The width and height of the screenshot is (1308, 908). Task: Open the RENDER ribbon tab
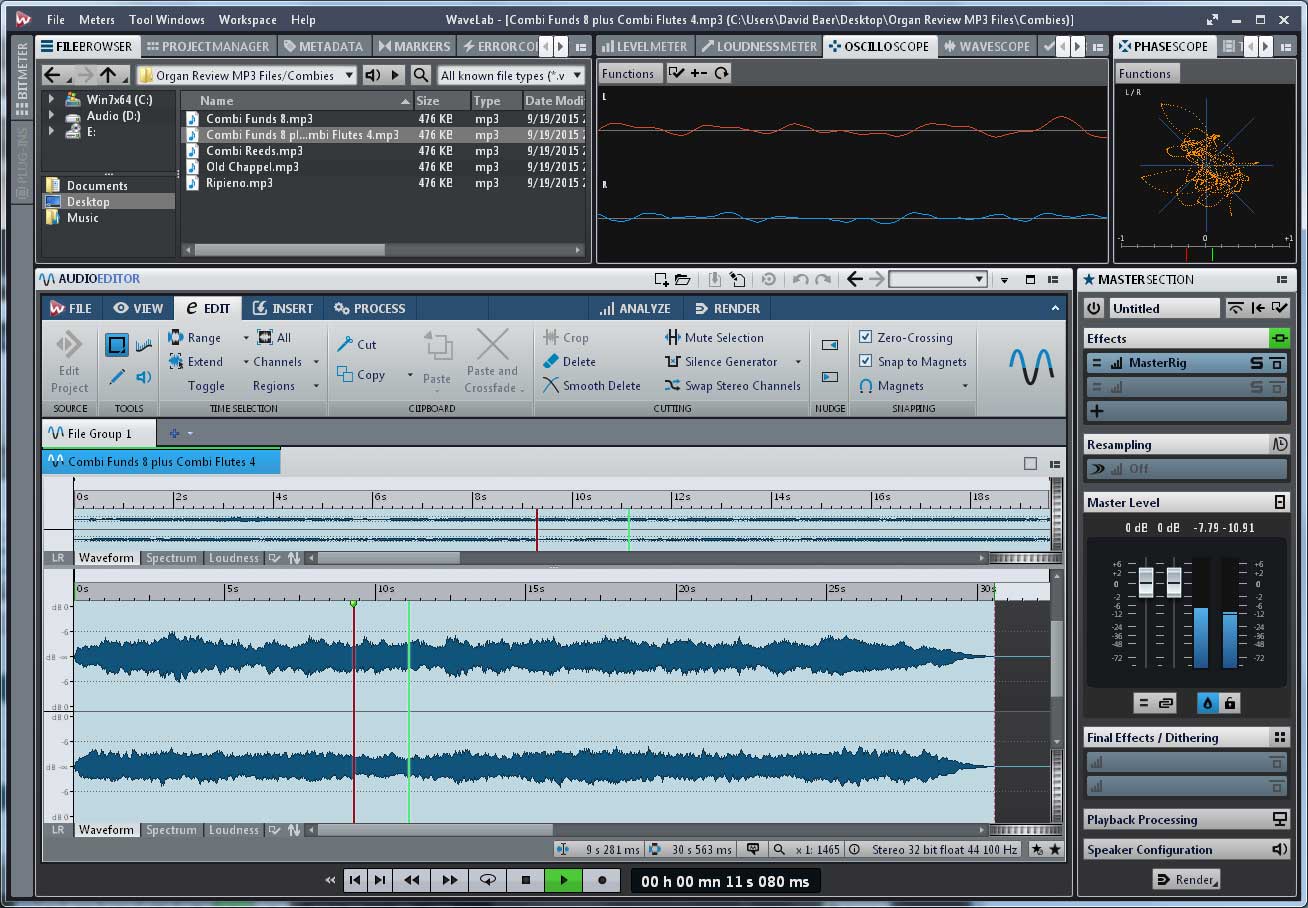(728, 308)
